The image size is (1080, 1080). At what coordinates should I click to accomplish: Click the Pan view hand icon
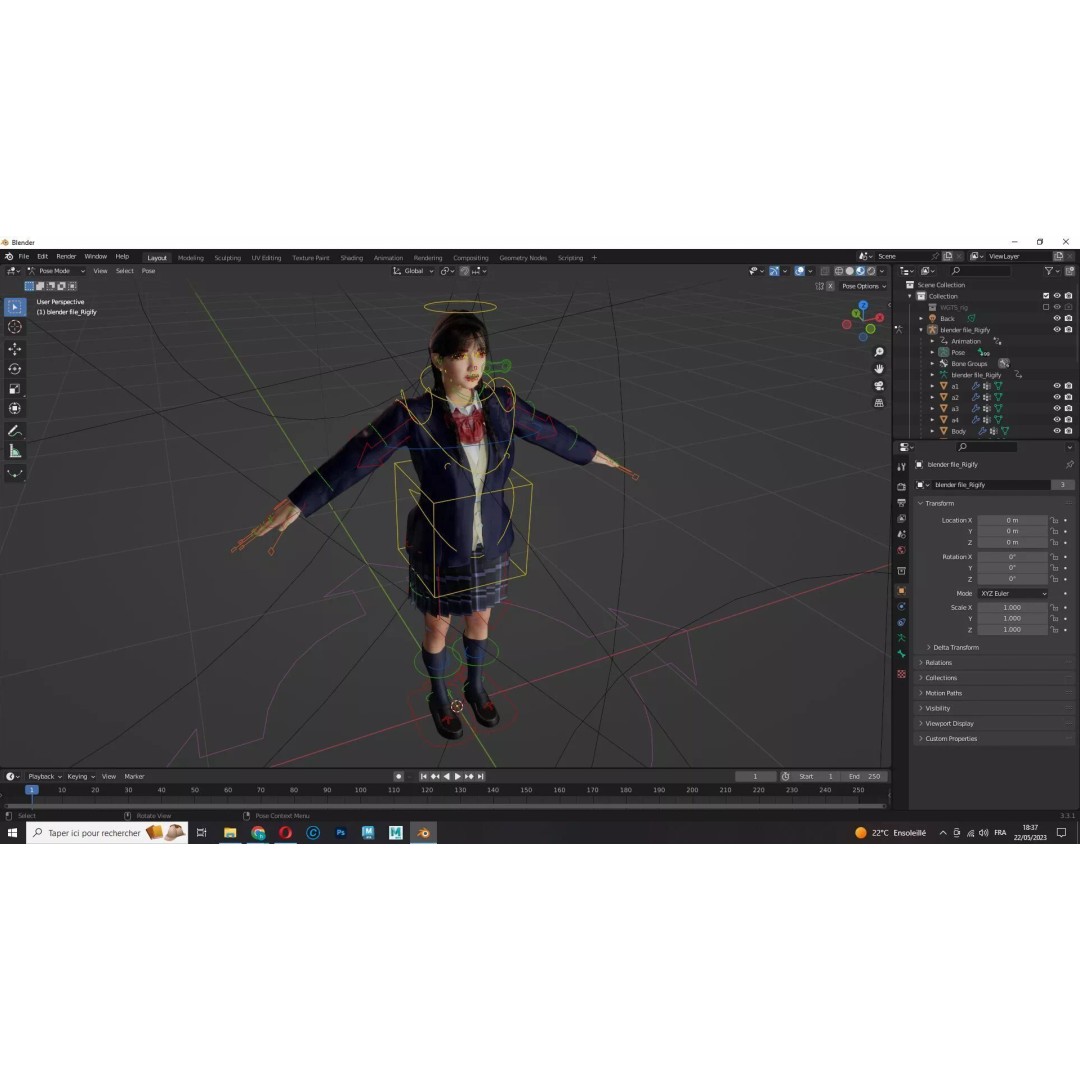point(879,369)
